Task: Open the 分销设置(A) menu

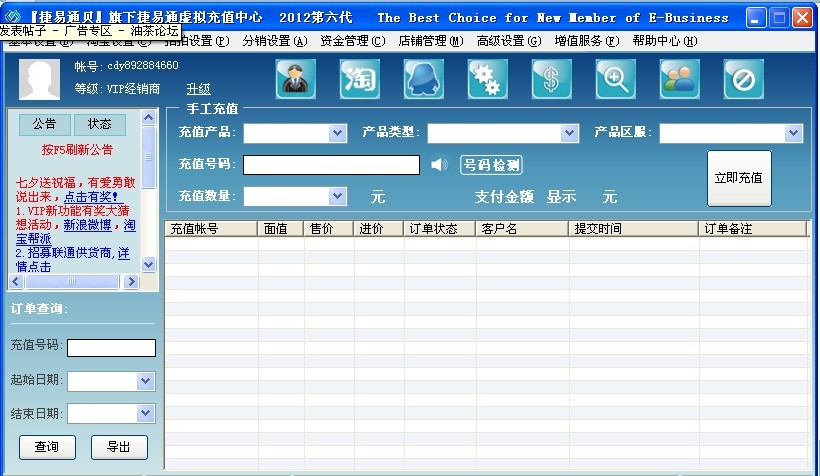Action: (x=275, y=41)
